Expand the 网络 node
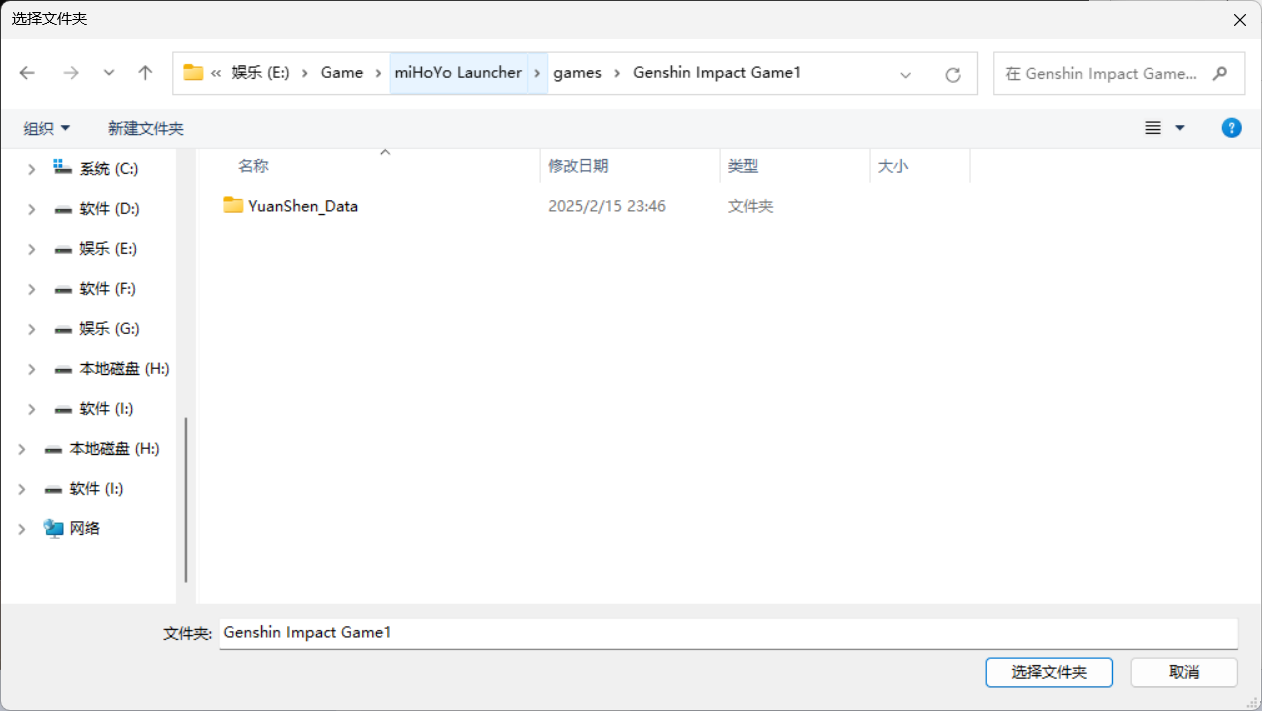 [21, 529]
